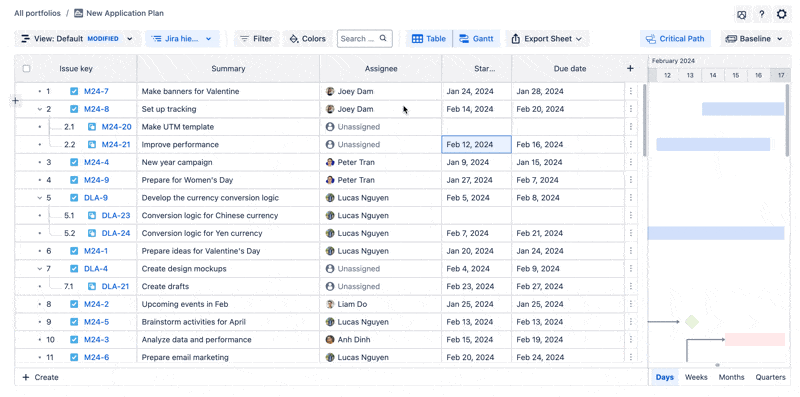Open the settings gear icon
This screenshot has height=397, width=800.
(x=781, y=14)
